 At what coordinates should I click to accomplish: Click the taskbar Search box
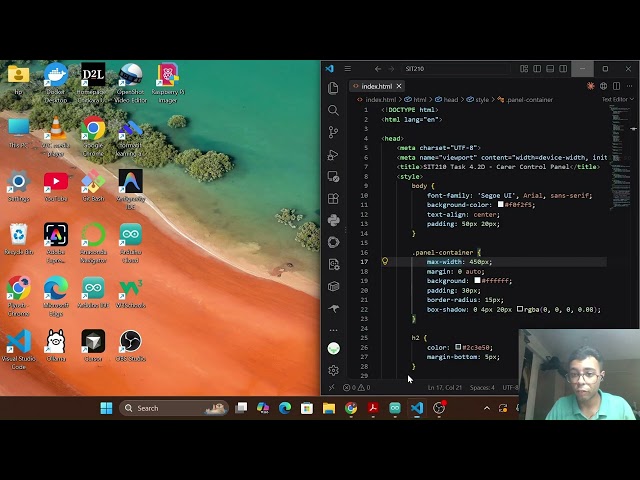click(x=174, y=408)
